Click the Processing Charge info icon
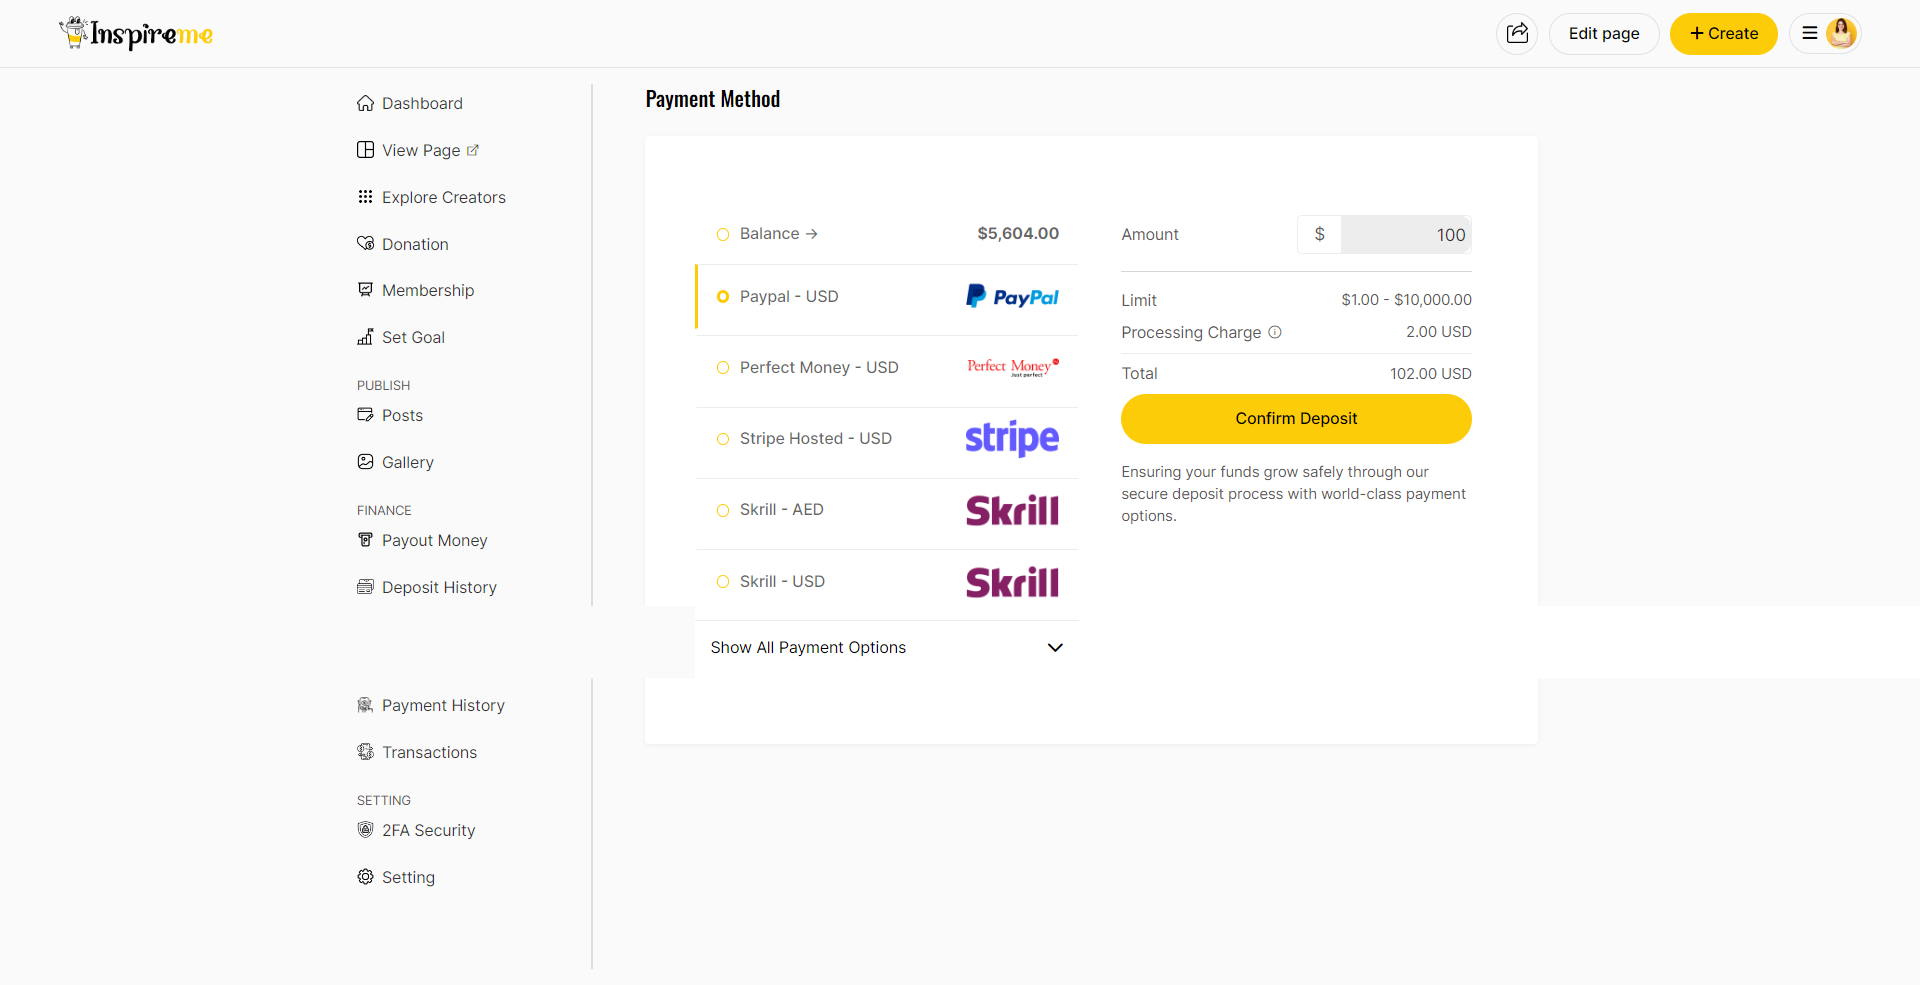This screenshot has width=1920, height=985. tap(1276, 332)
